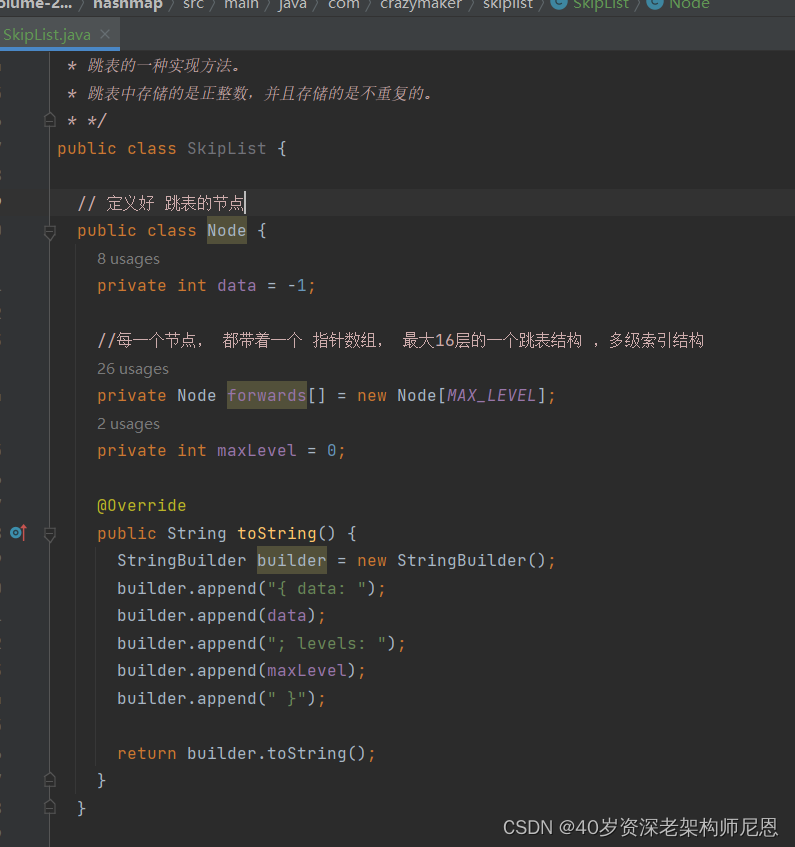Image resolution: width=795 pixels, height=847 pixels.
Task: Click the comment about 指针数组 and 16层
Action: [x=400, y=340]
